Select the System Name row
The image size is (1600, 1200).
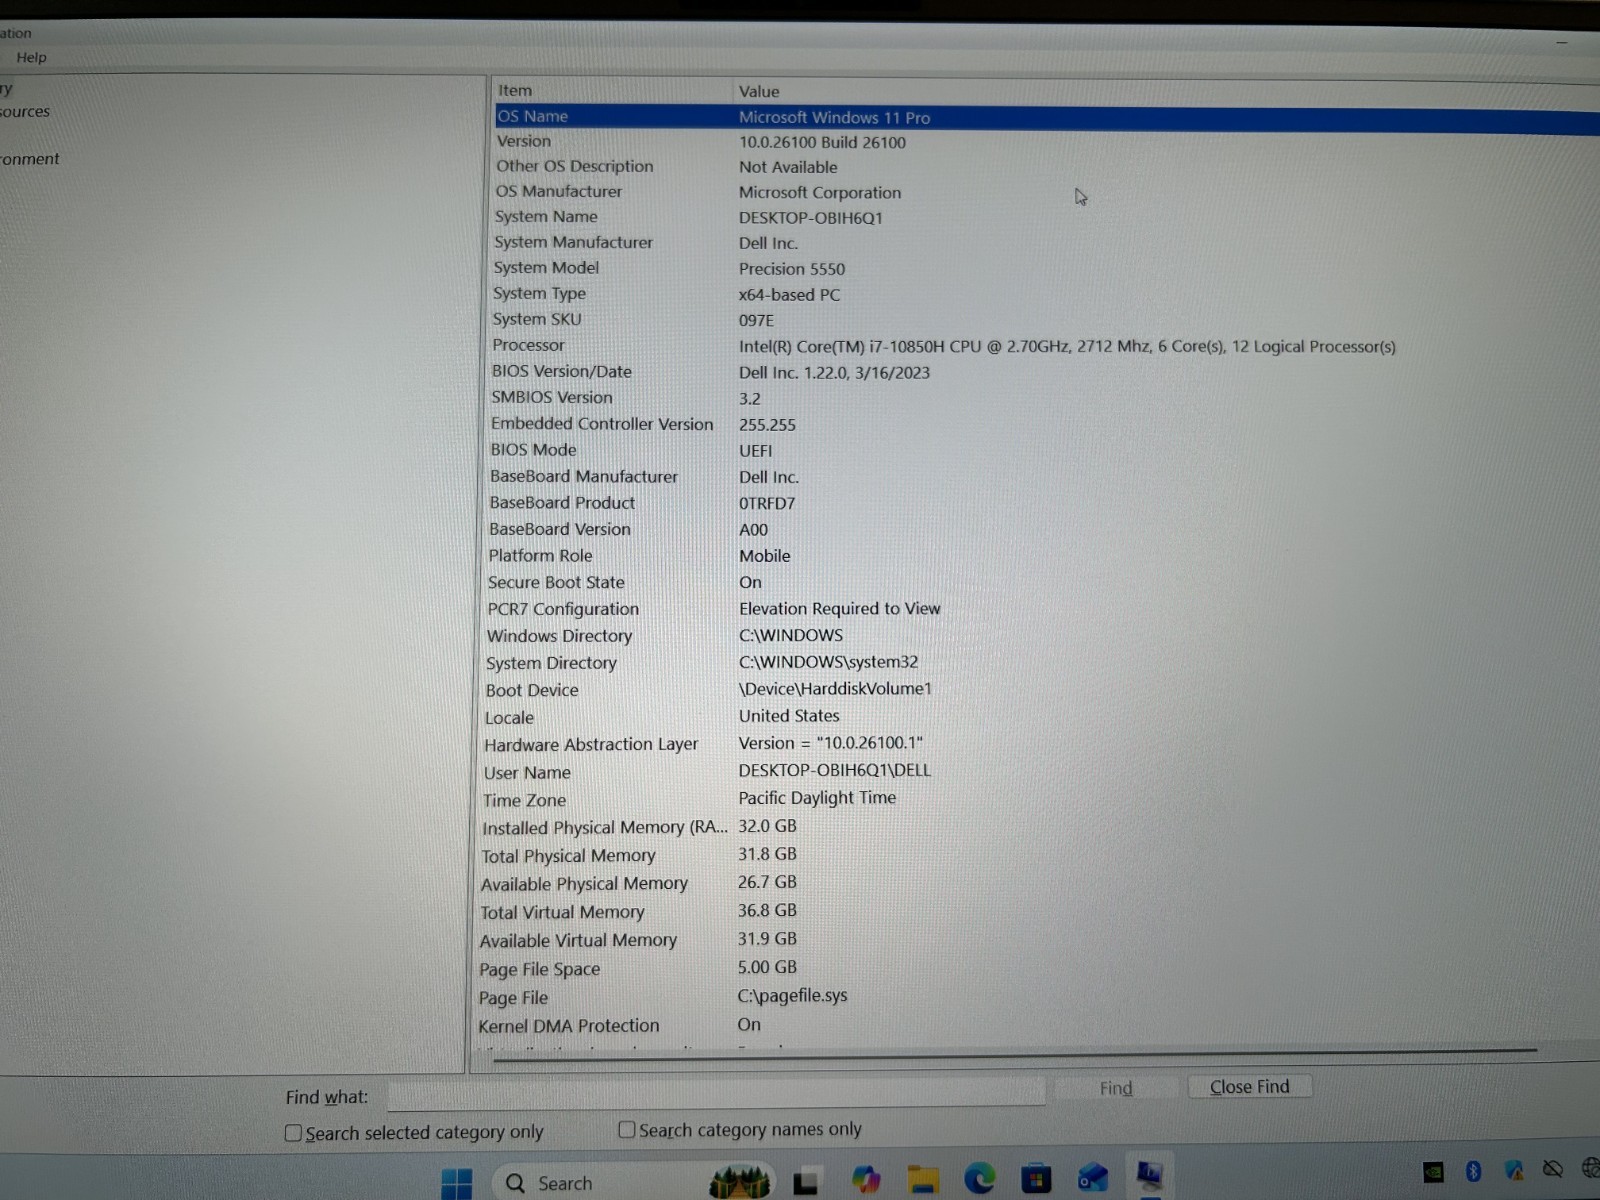(1046, 217)
